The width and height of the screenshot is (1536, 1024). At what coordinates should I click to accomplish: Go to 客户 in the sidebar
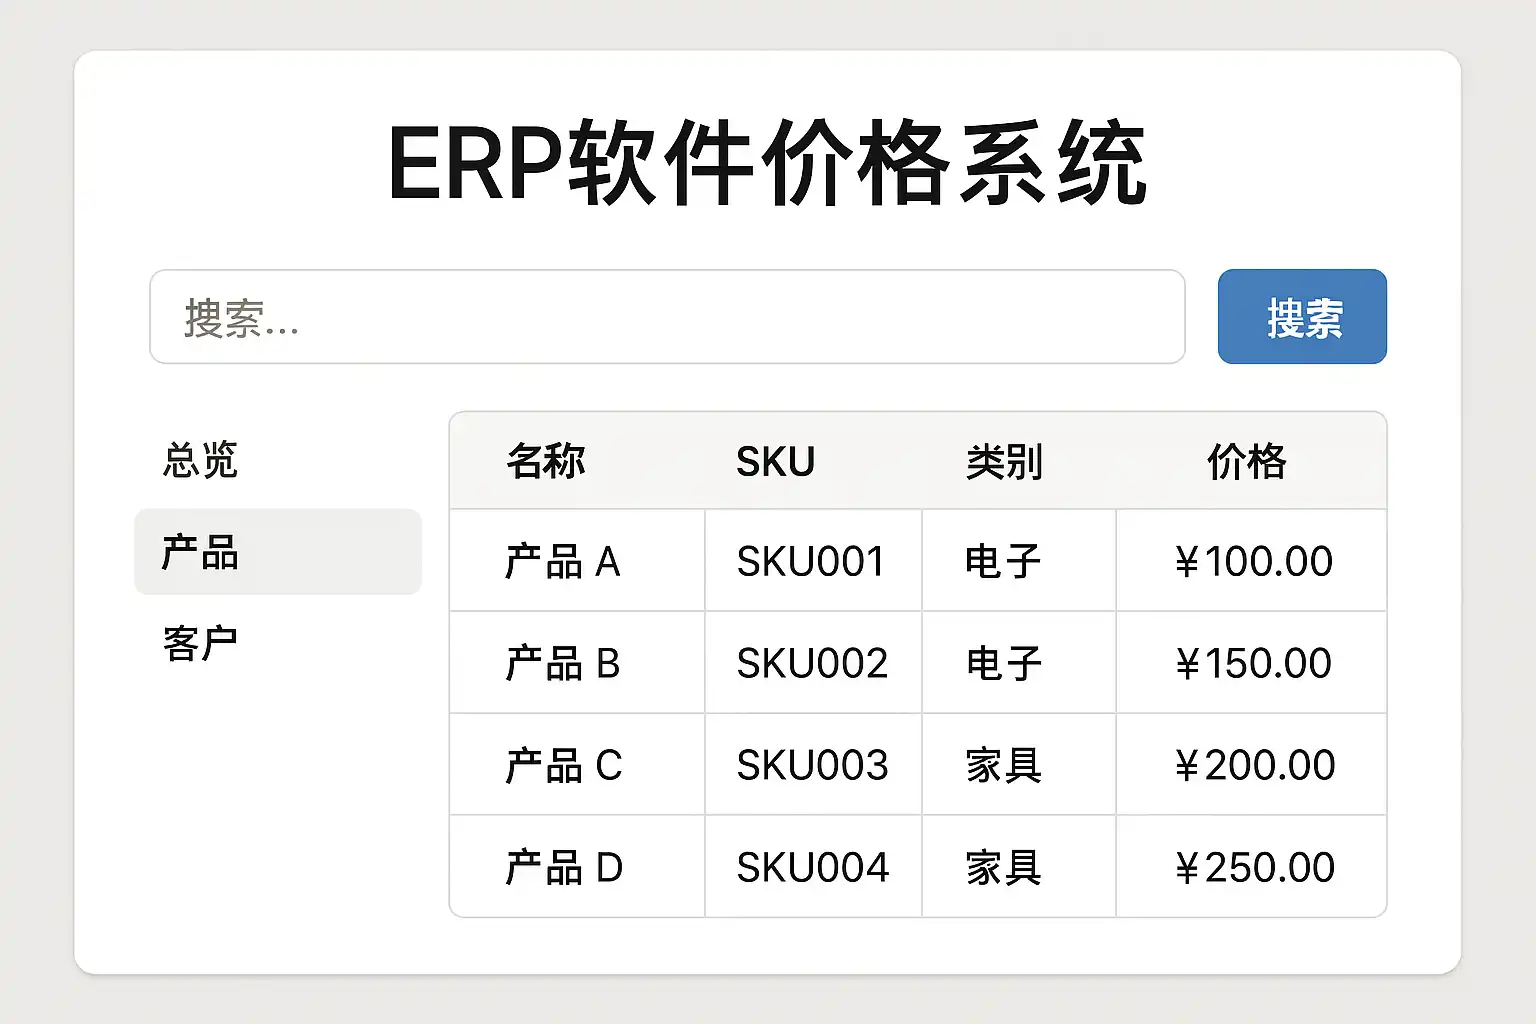[201, 644]
